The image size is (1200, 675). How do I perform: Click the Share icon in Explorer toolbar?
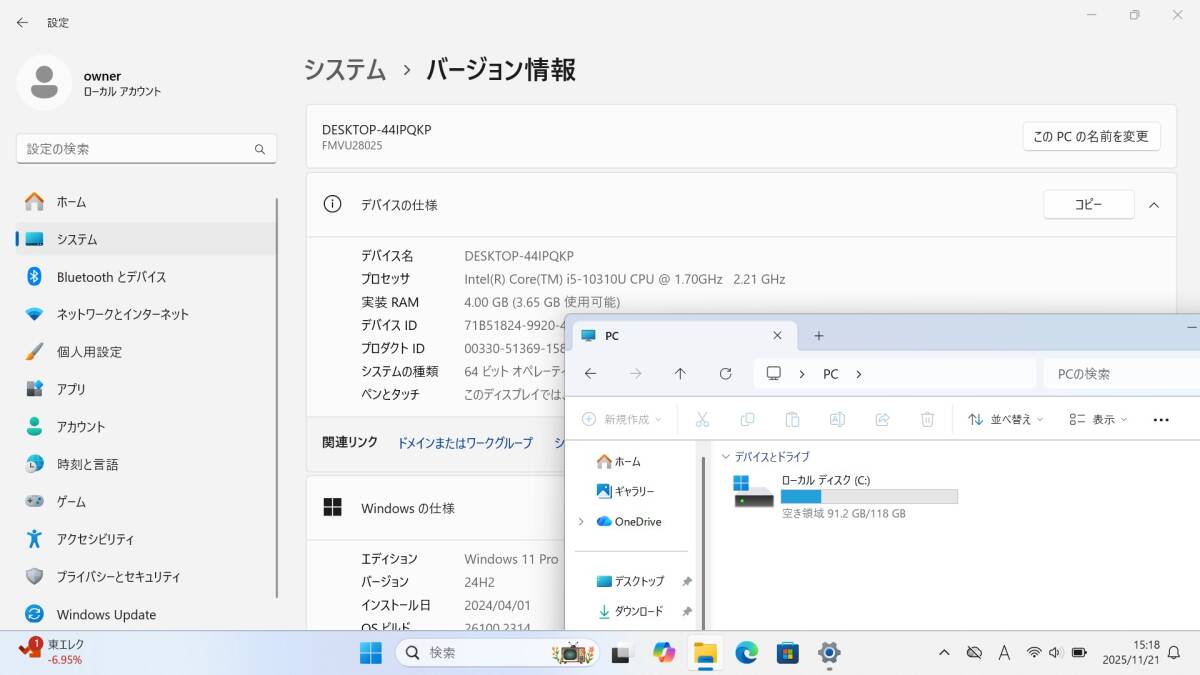click(882, 420)
